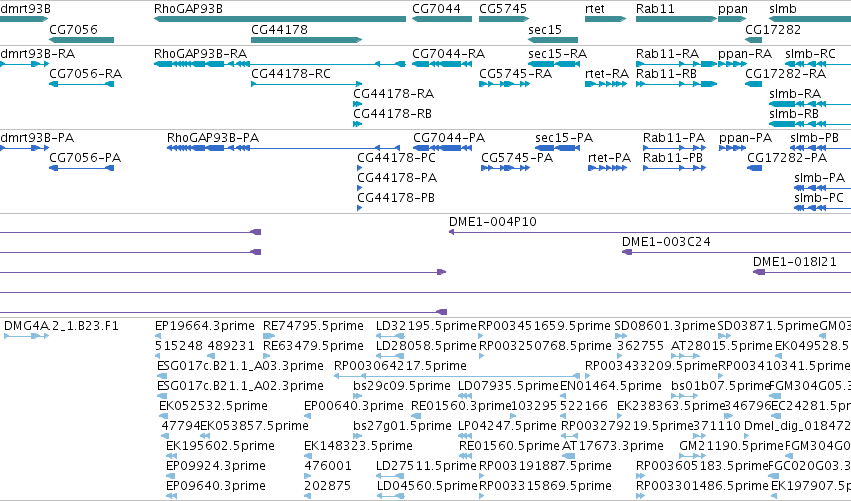This screenshot has height=501, width=851.
Task: Click protein Rab11-PB
Action: click(675, 168)
